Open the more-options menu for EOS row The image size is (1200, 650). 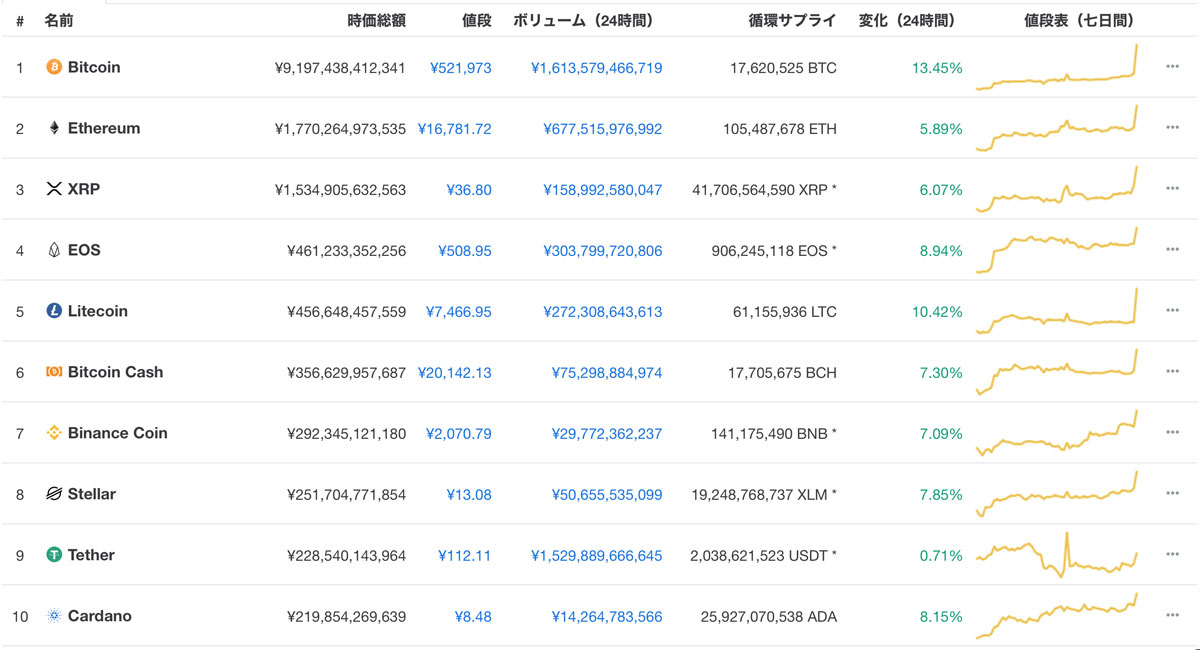[1172, 250]
